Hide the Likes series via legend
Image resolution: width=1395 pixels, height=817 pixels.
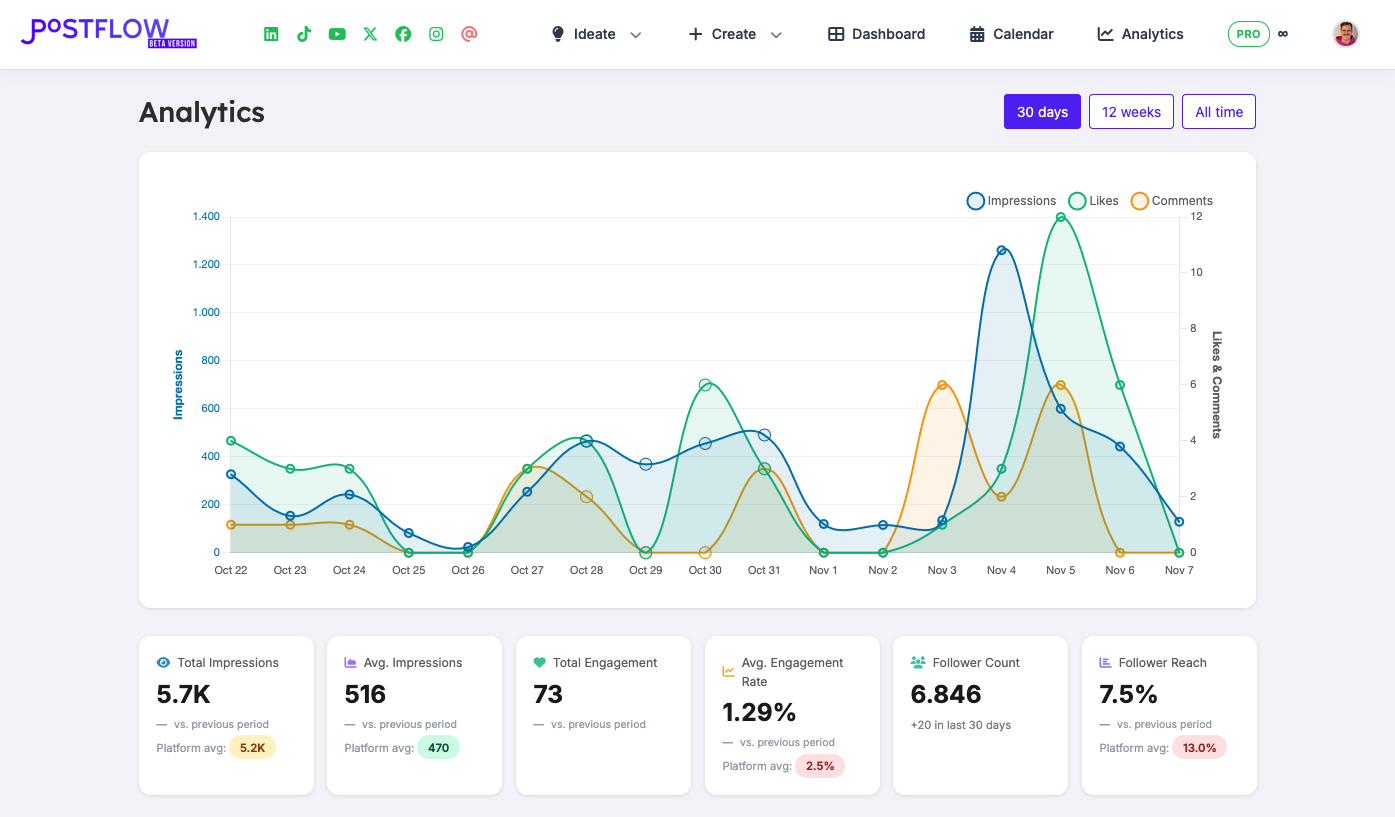point(1093,200)
